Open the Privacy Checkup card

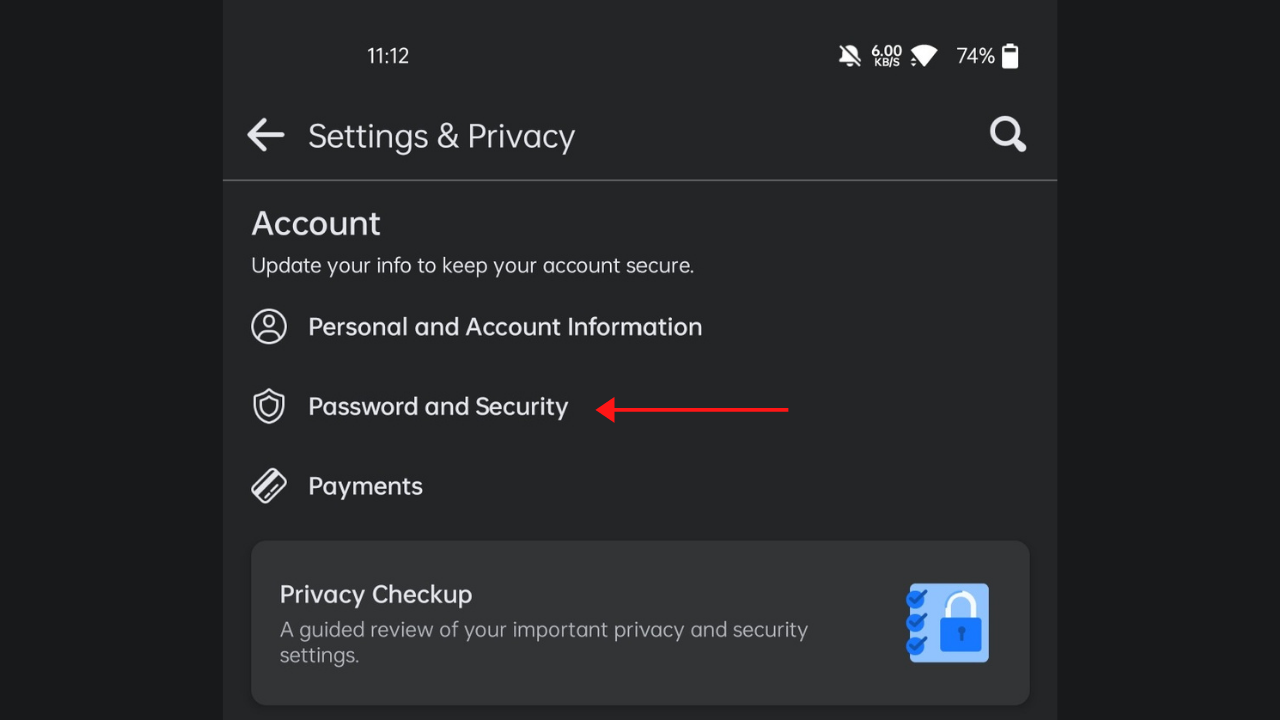640,623
